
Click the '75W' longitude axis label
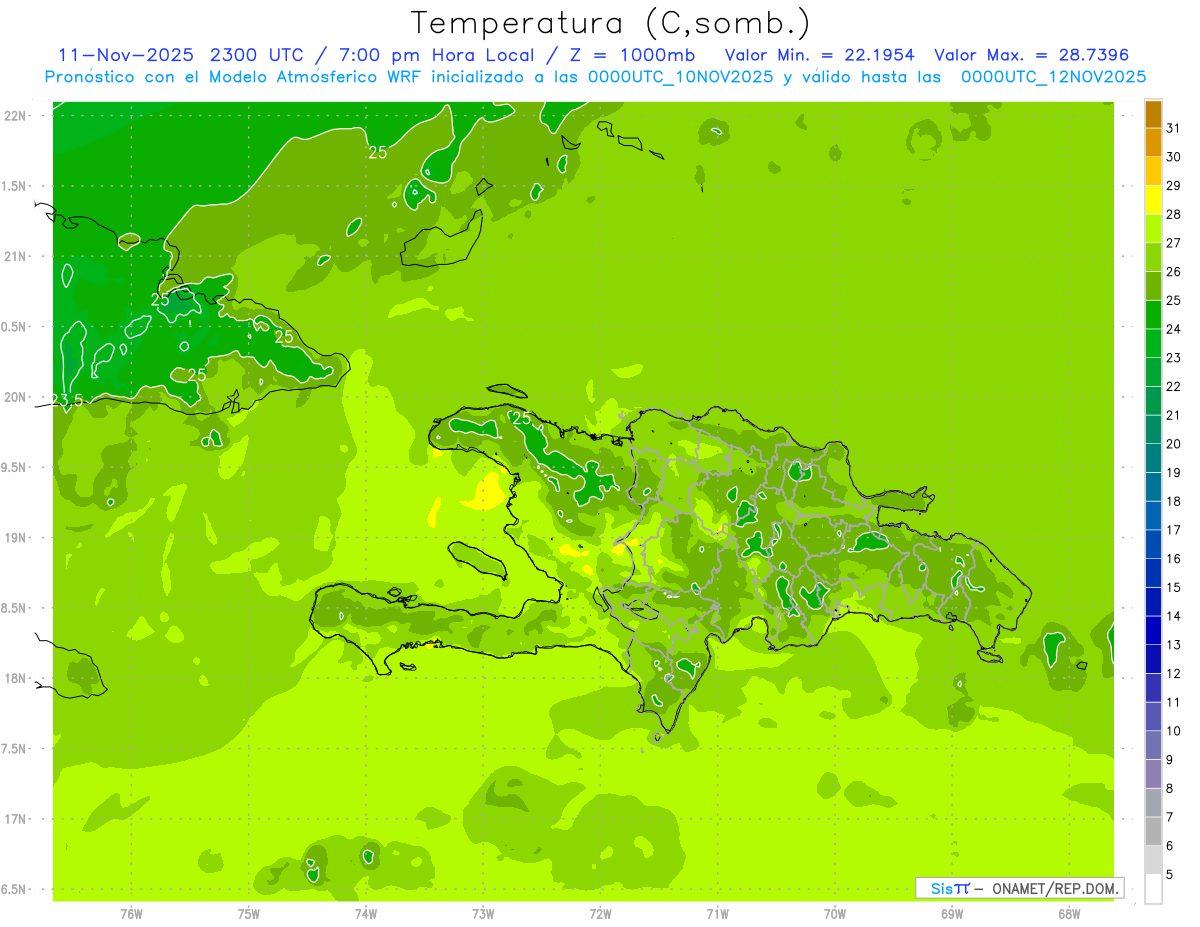point(249,914)
